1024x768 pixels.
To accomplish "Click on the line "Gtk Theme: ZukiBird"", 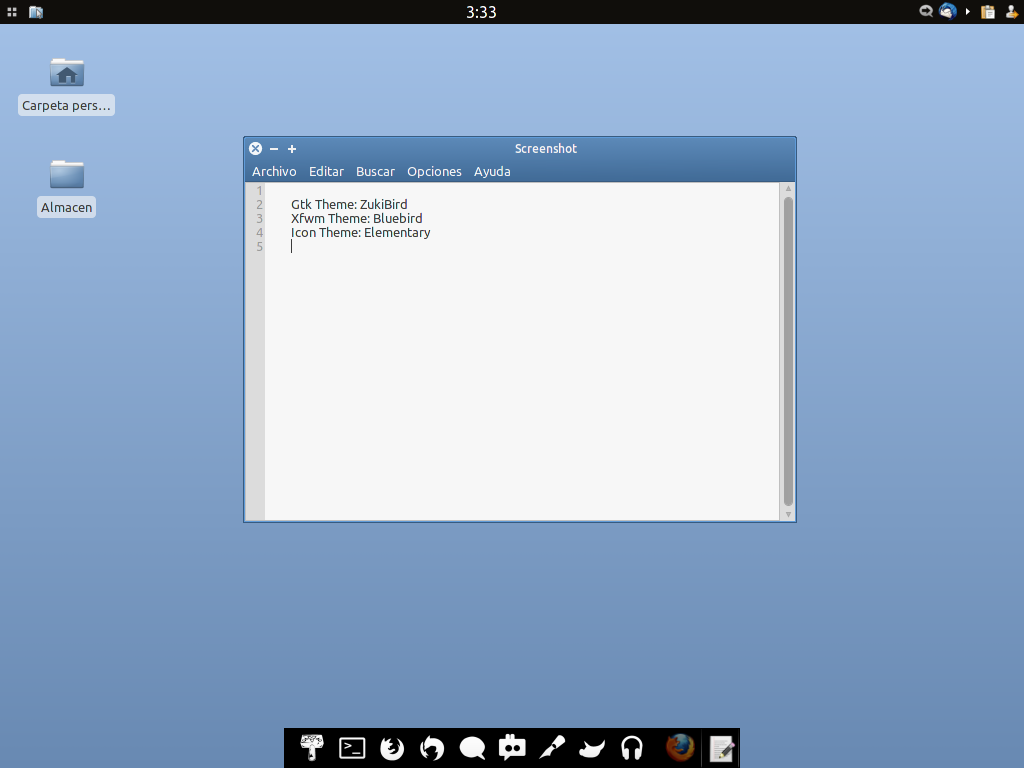I will (x=349, y=204).
